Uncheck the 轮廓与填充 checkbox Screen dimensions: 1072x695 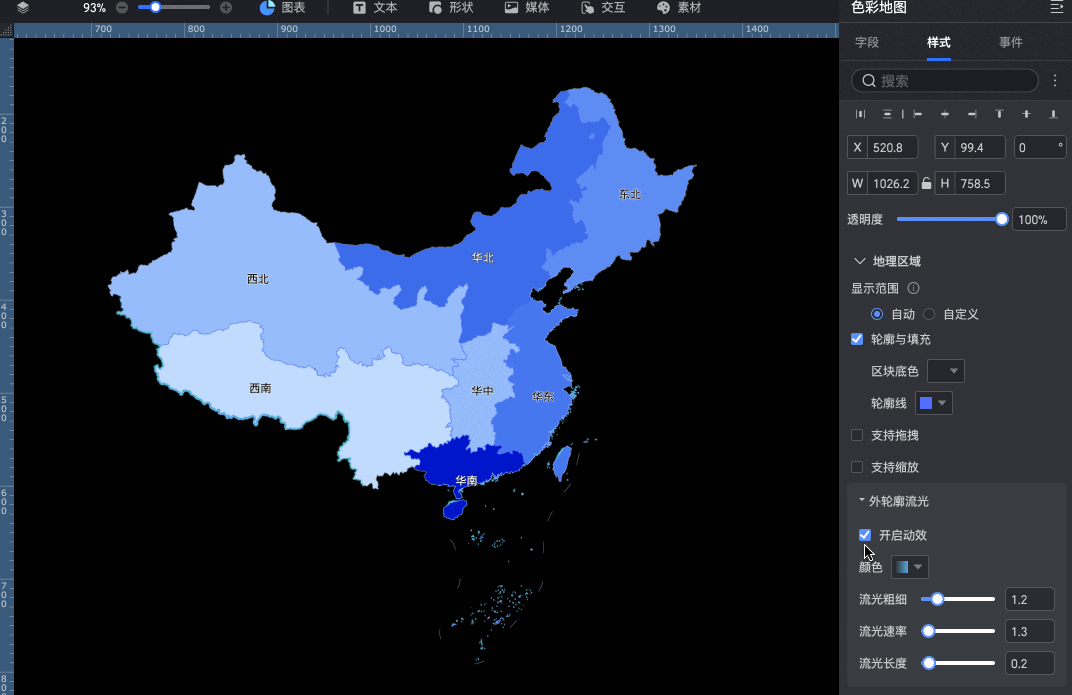(x=857, y=339)
